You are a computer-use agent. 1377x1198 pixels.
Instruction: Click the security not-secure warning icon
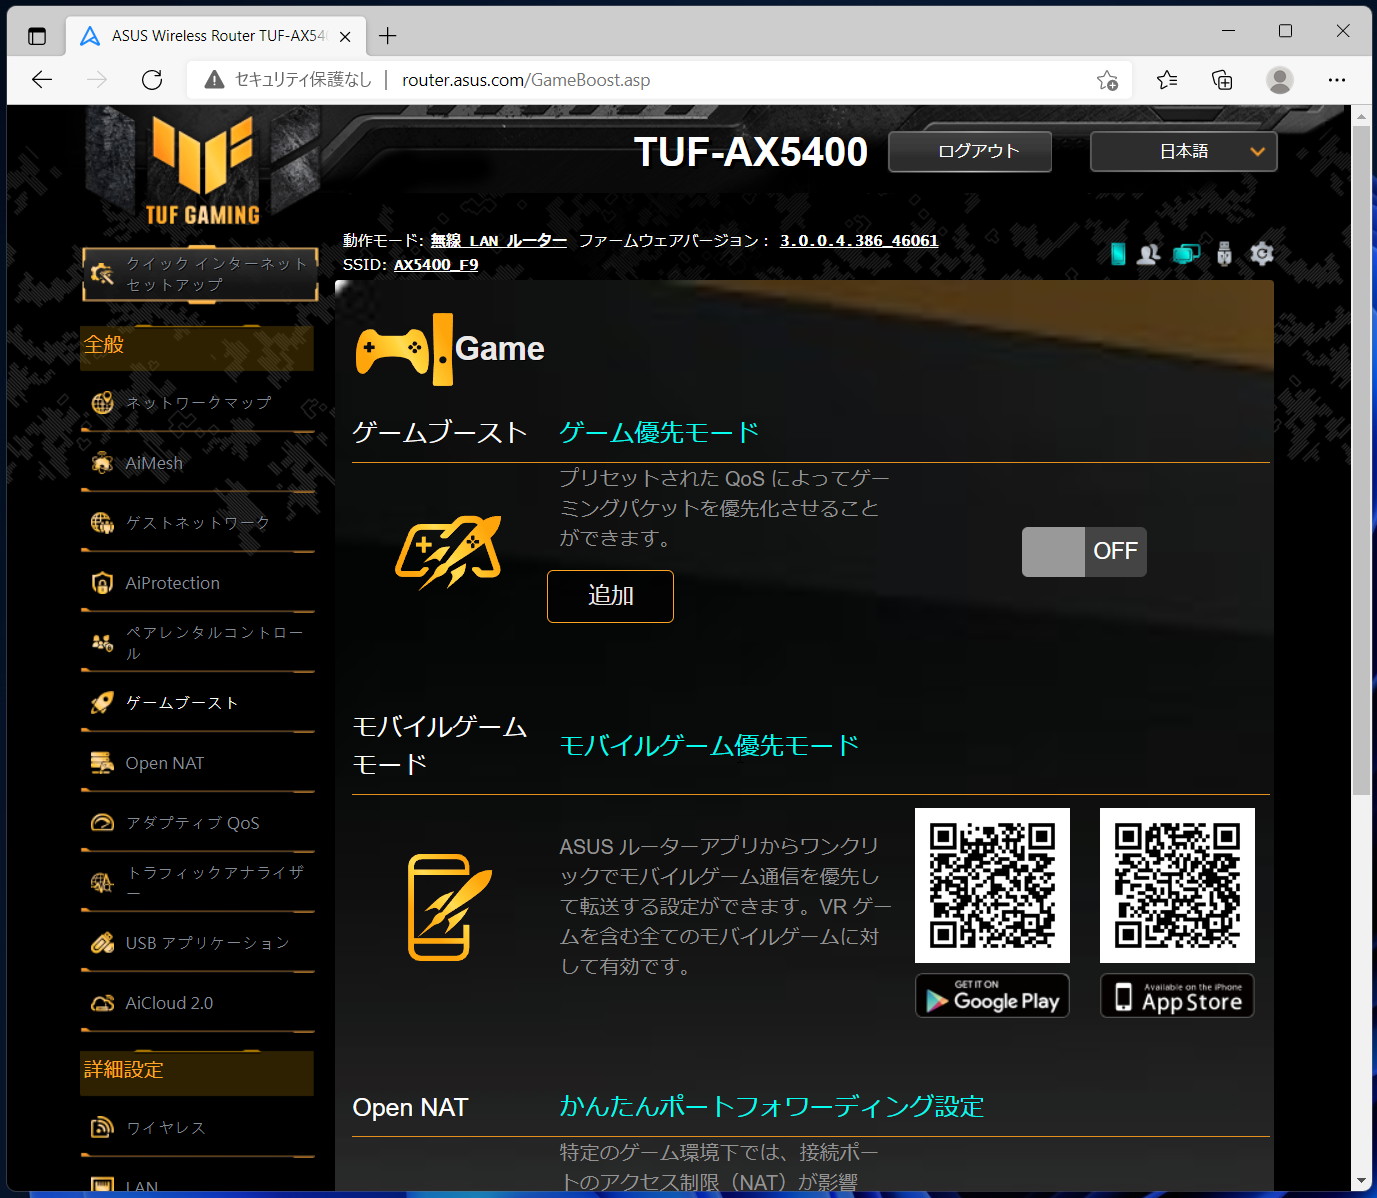[214, 80]
